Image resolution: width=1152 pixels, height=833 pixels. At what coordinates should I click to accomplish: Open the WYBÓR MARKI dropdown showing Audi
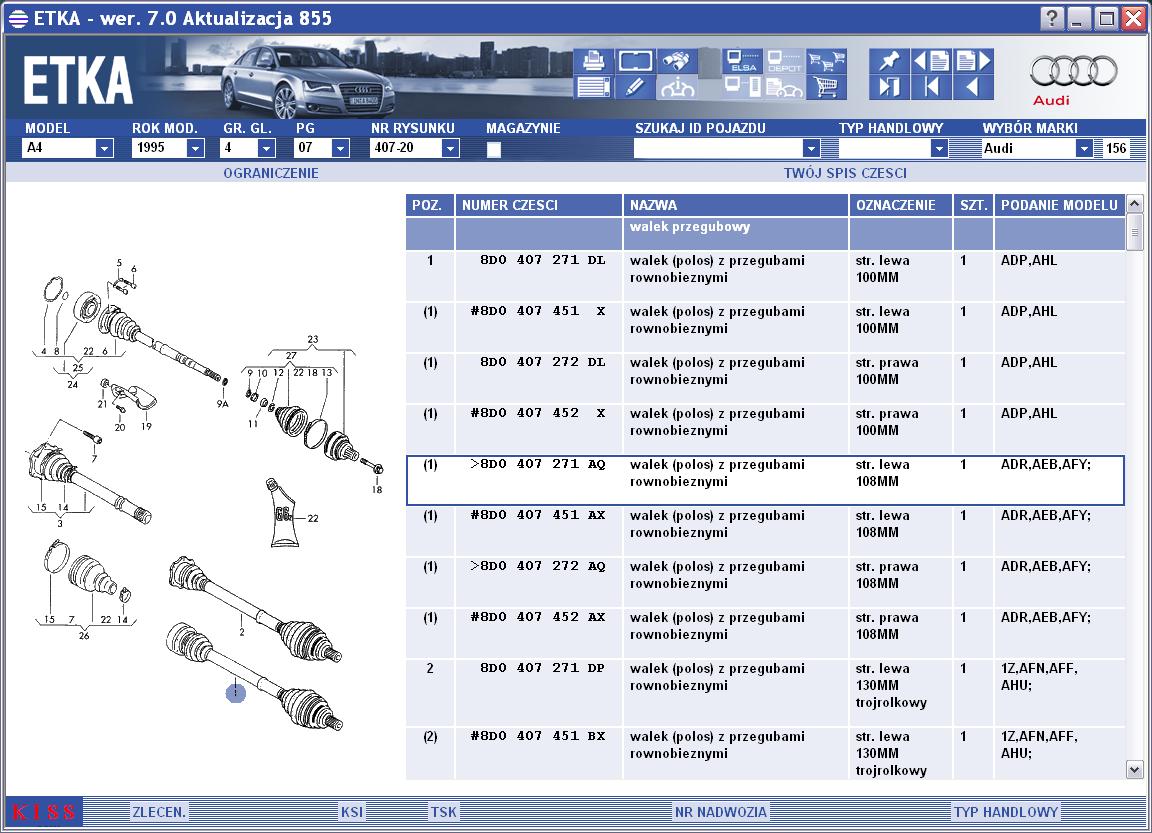[1084, 148]
